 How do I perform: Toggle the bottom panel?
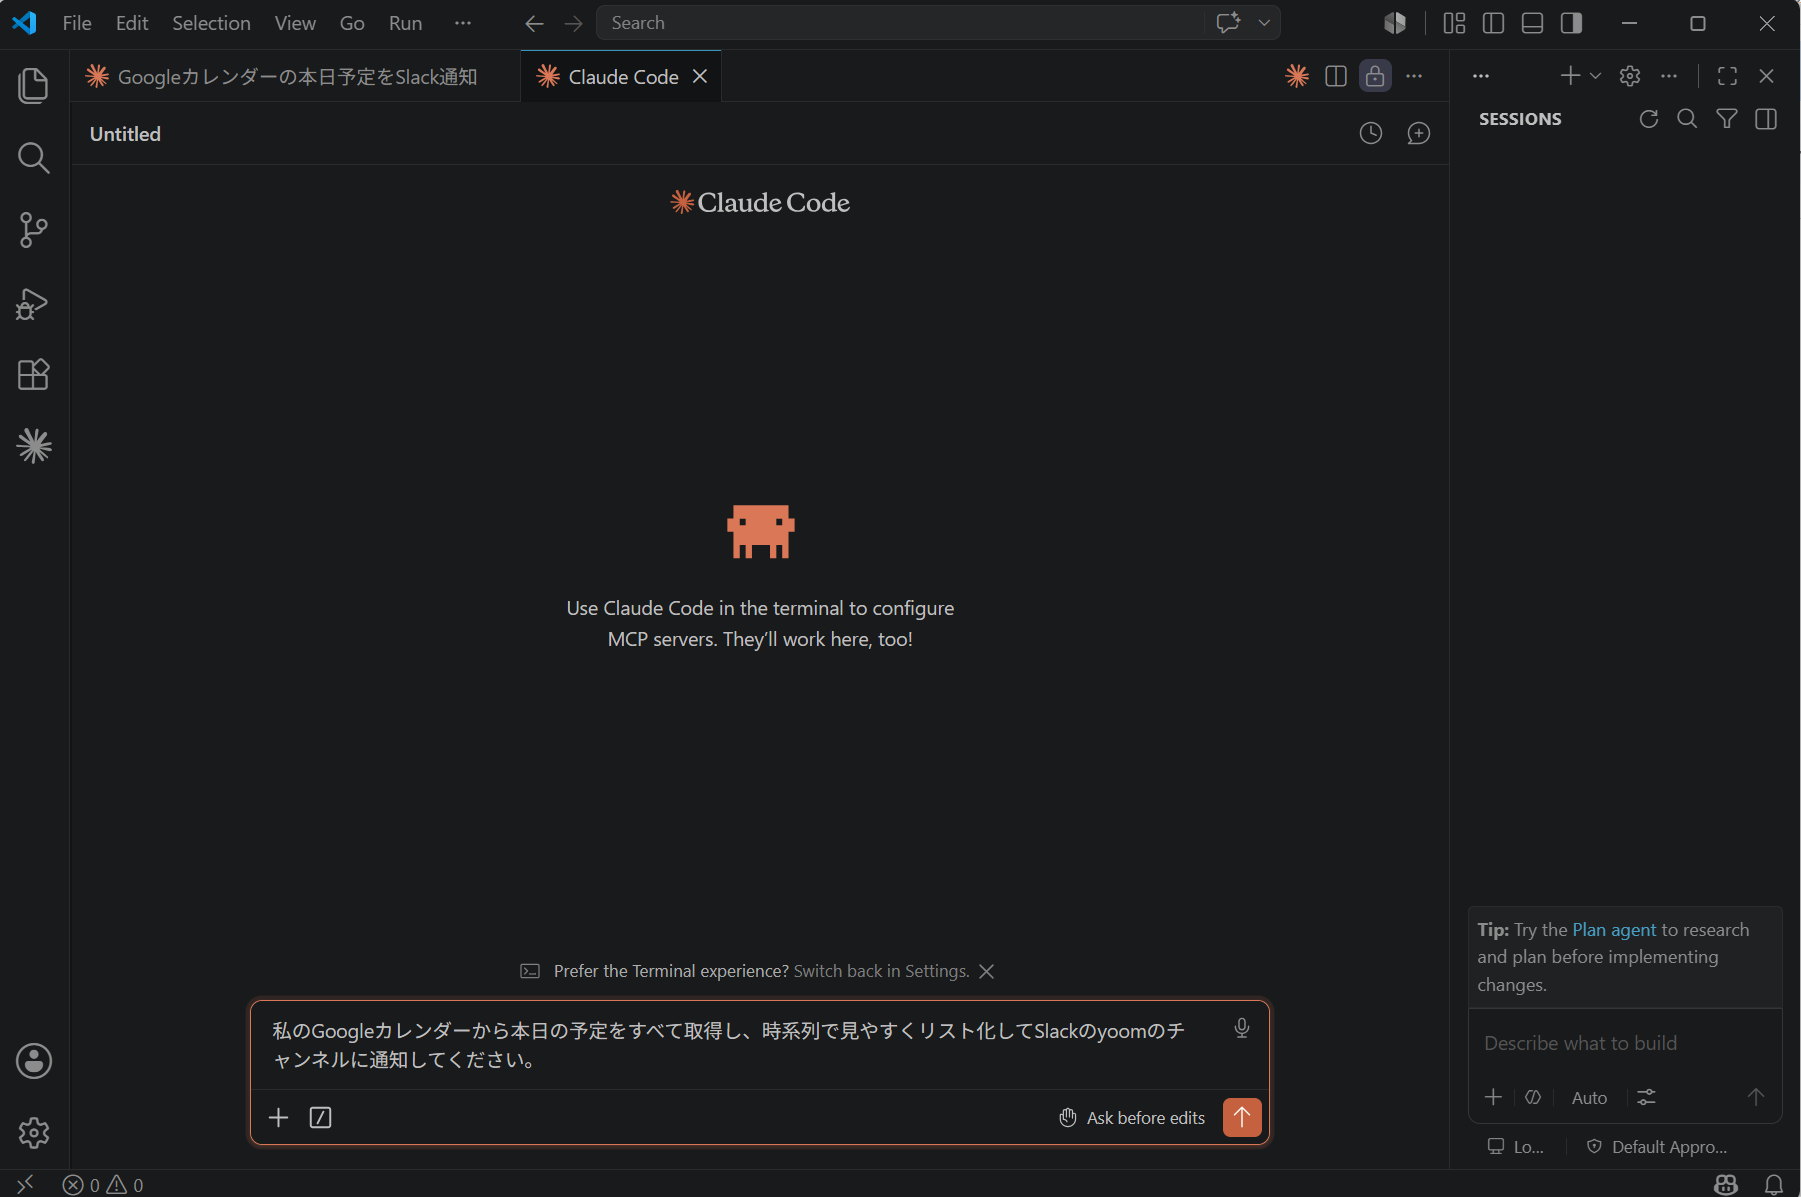click(x=1532, y=23)
